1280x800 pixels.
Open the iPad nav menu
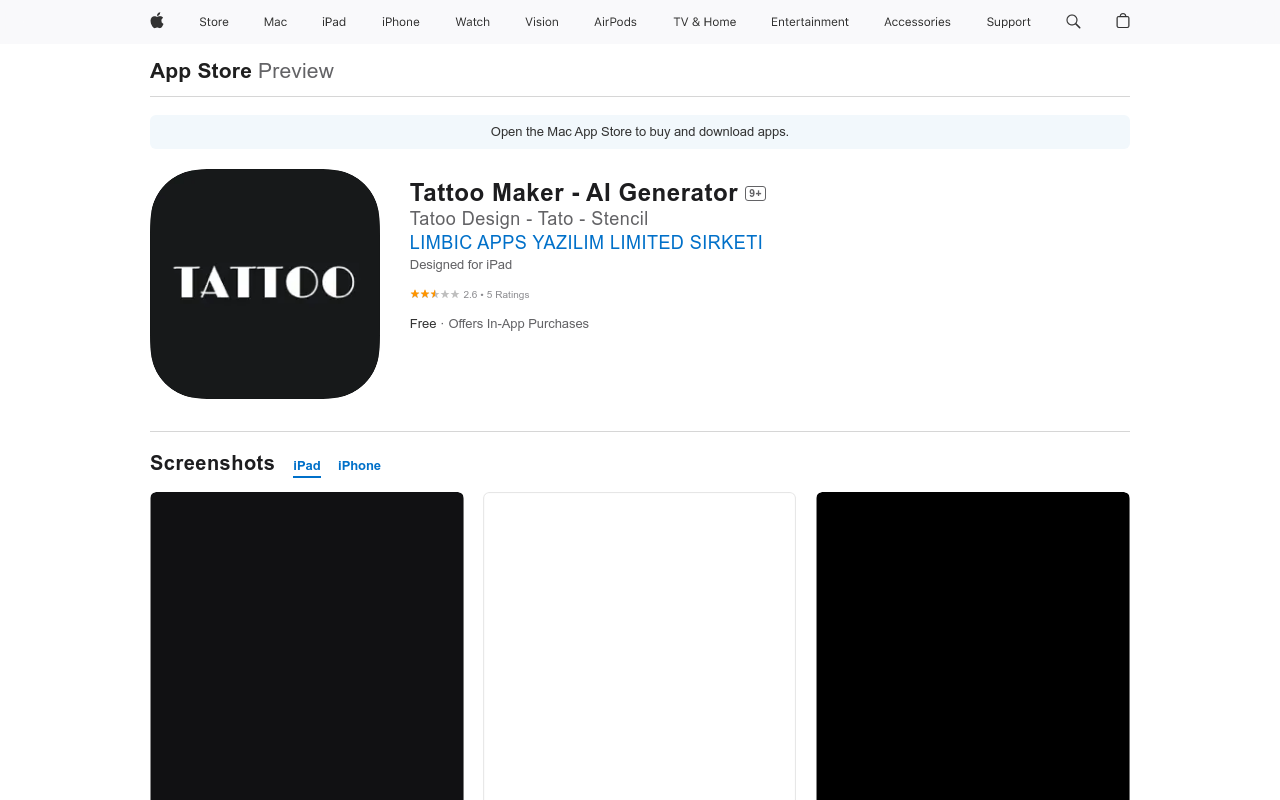click(x=334, y=22)
